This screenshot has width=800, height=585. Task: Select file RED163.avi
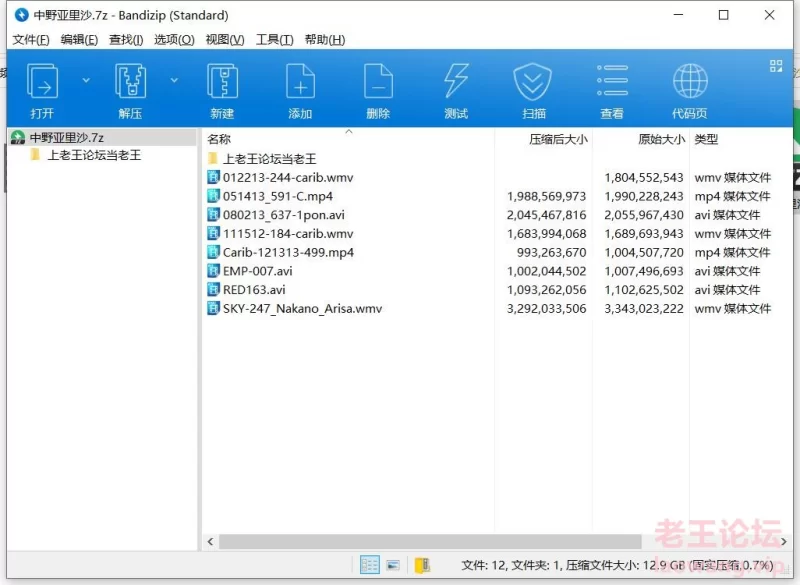254,290
